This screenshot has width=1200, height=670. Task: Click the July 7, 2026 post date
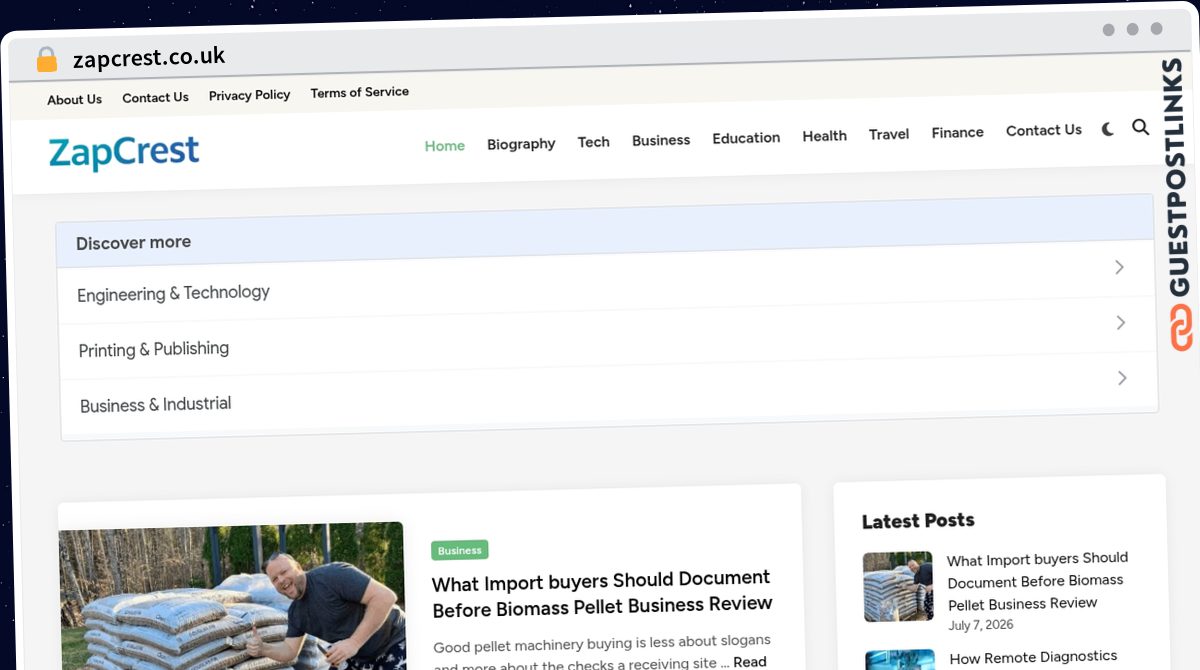(x=981, y=625)
